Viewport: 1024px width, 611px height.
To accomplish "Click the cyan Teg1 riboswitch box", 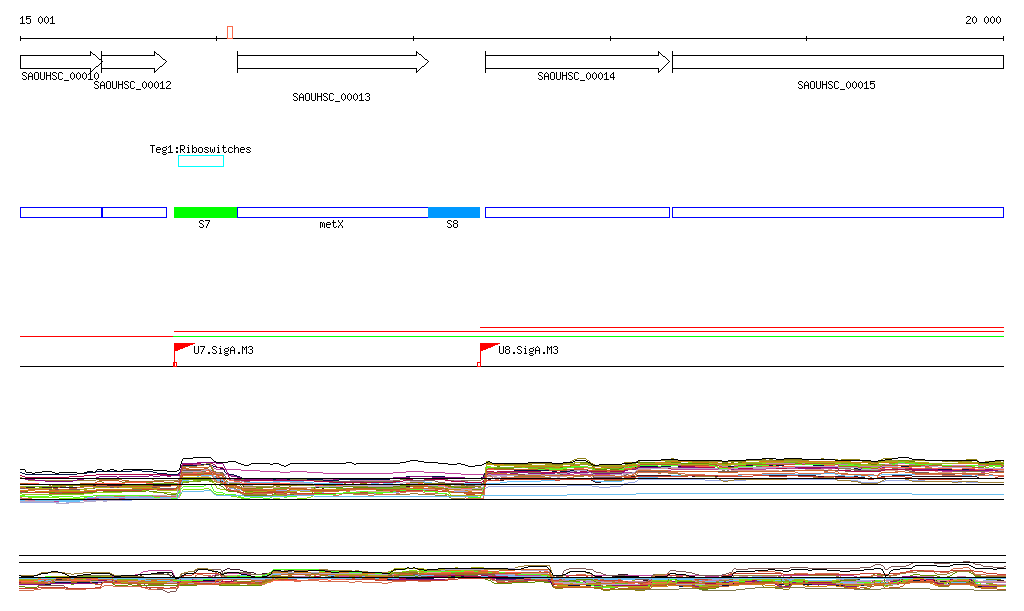I will coord(200,161).
